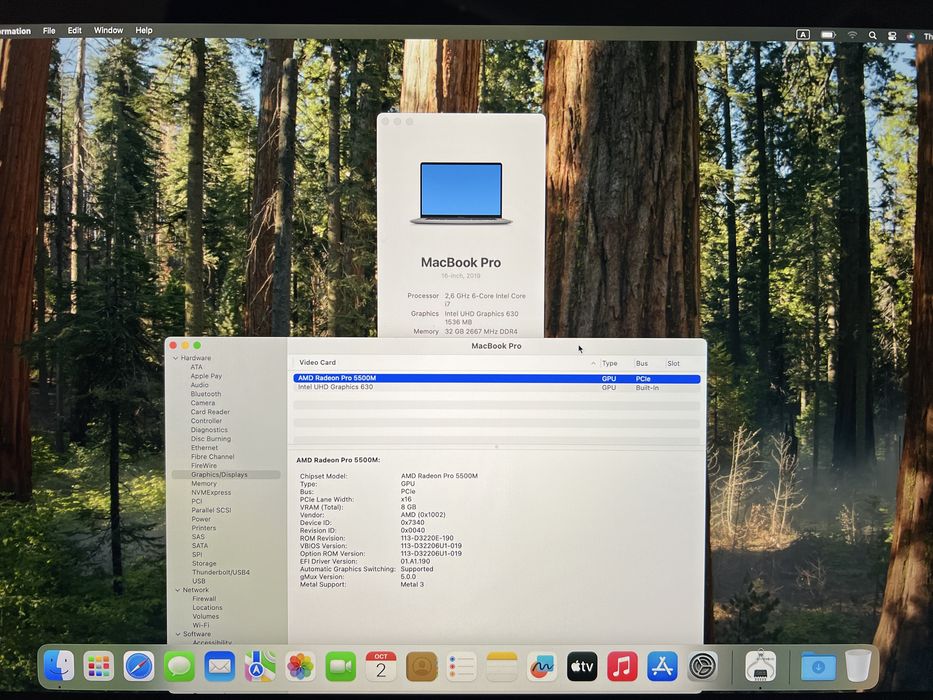The height and width of the screenshot is (700, 933).
Task: Open Contacts from the Dock
Action: pyautogui.click(x=421, y=666)
